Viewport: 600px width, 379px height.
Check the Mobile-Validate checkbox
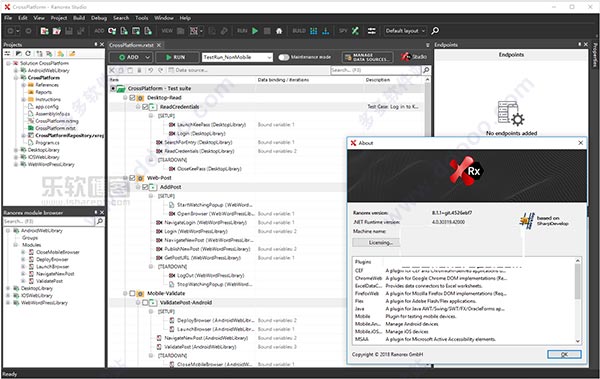coord(132,293)
